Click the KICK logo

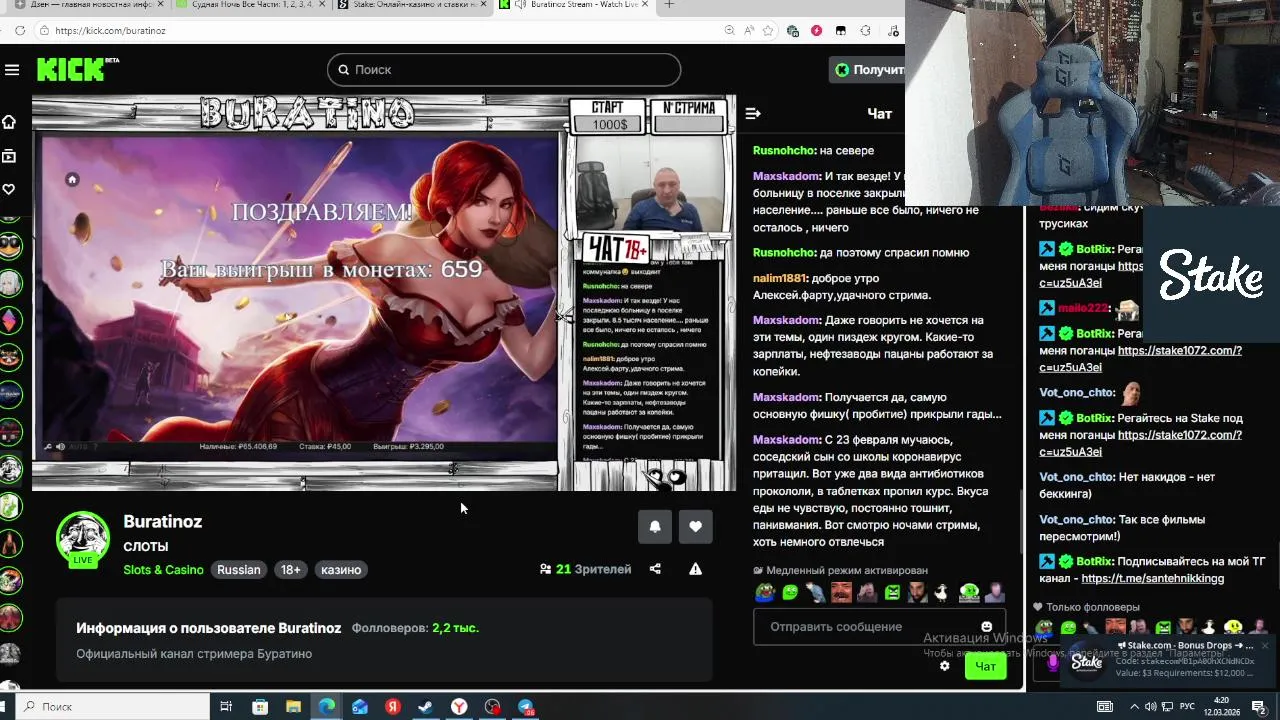(x=78, y=69)
